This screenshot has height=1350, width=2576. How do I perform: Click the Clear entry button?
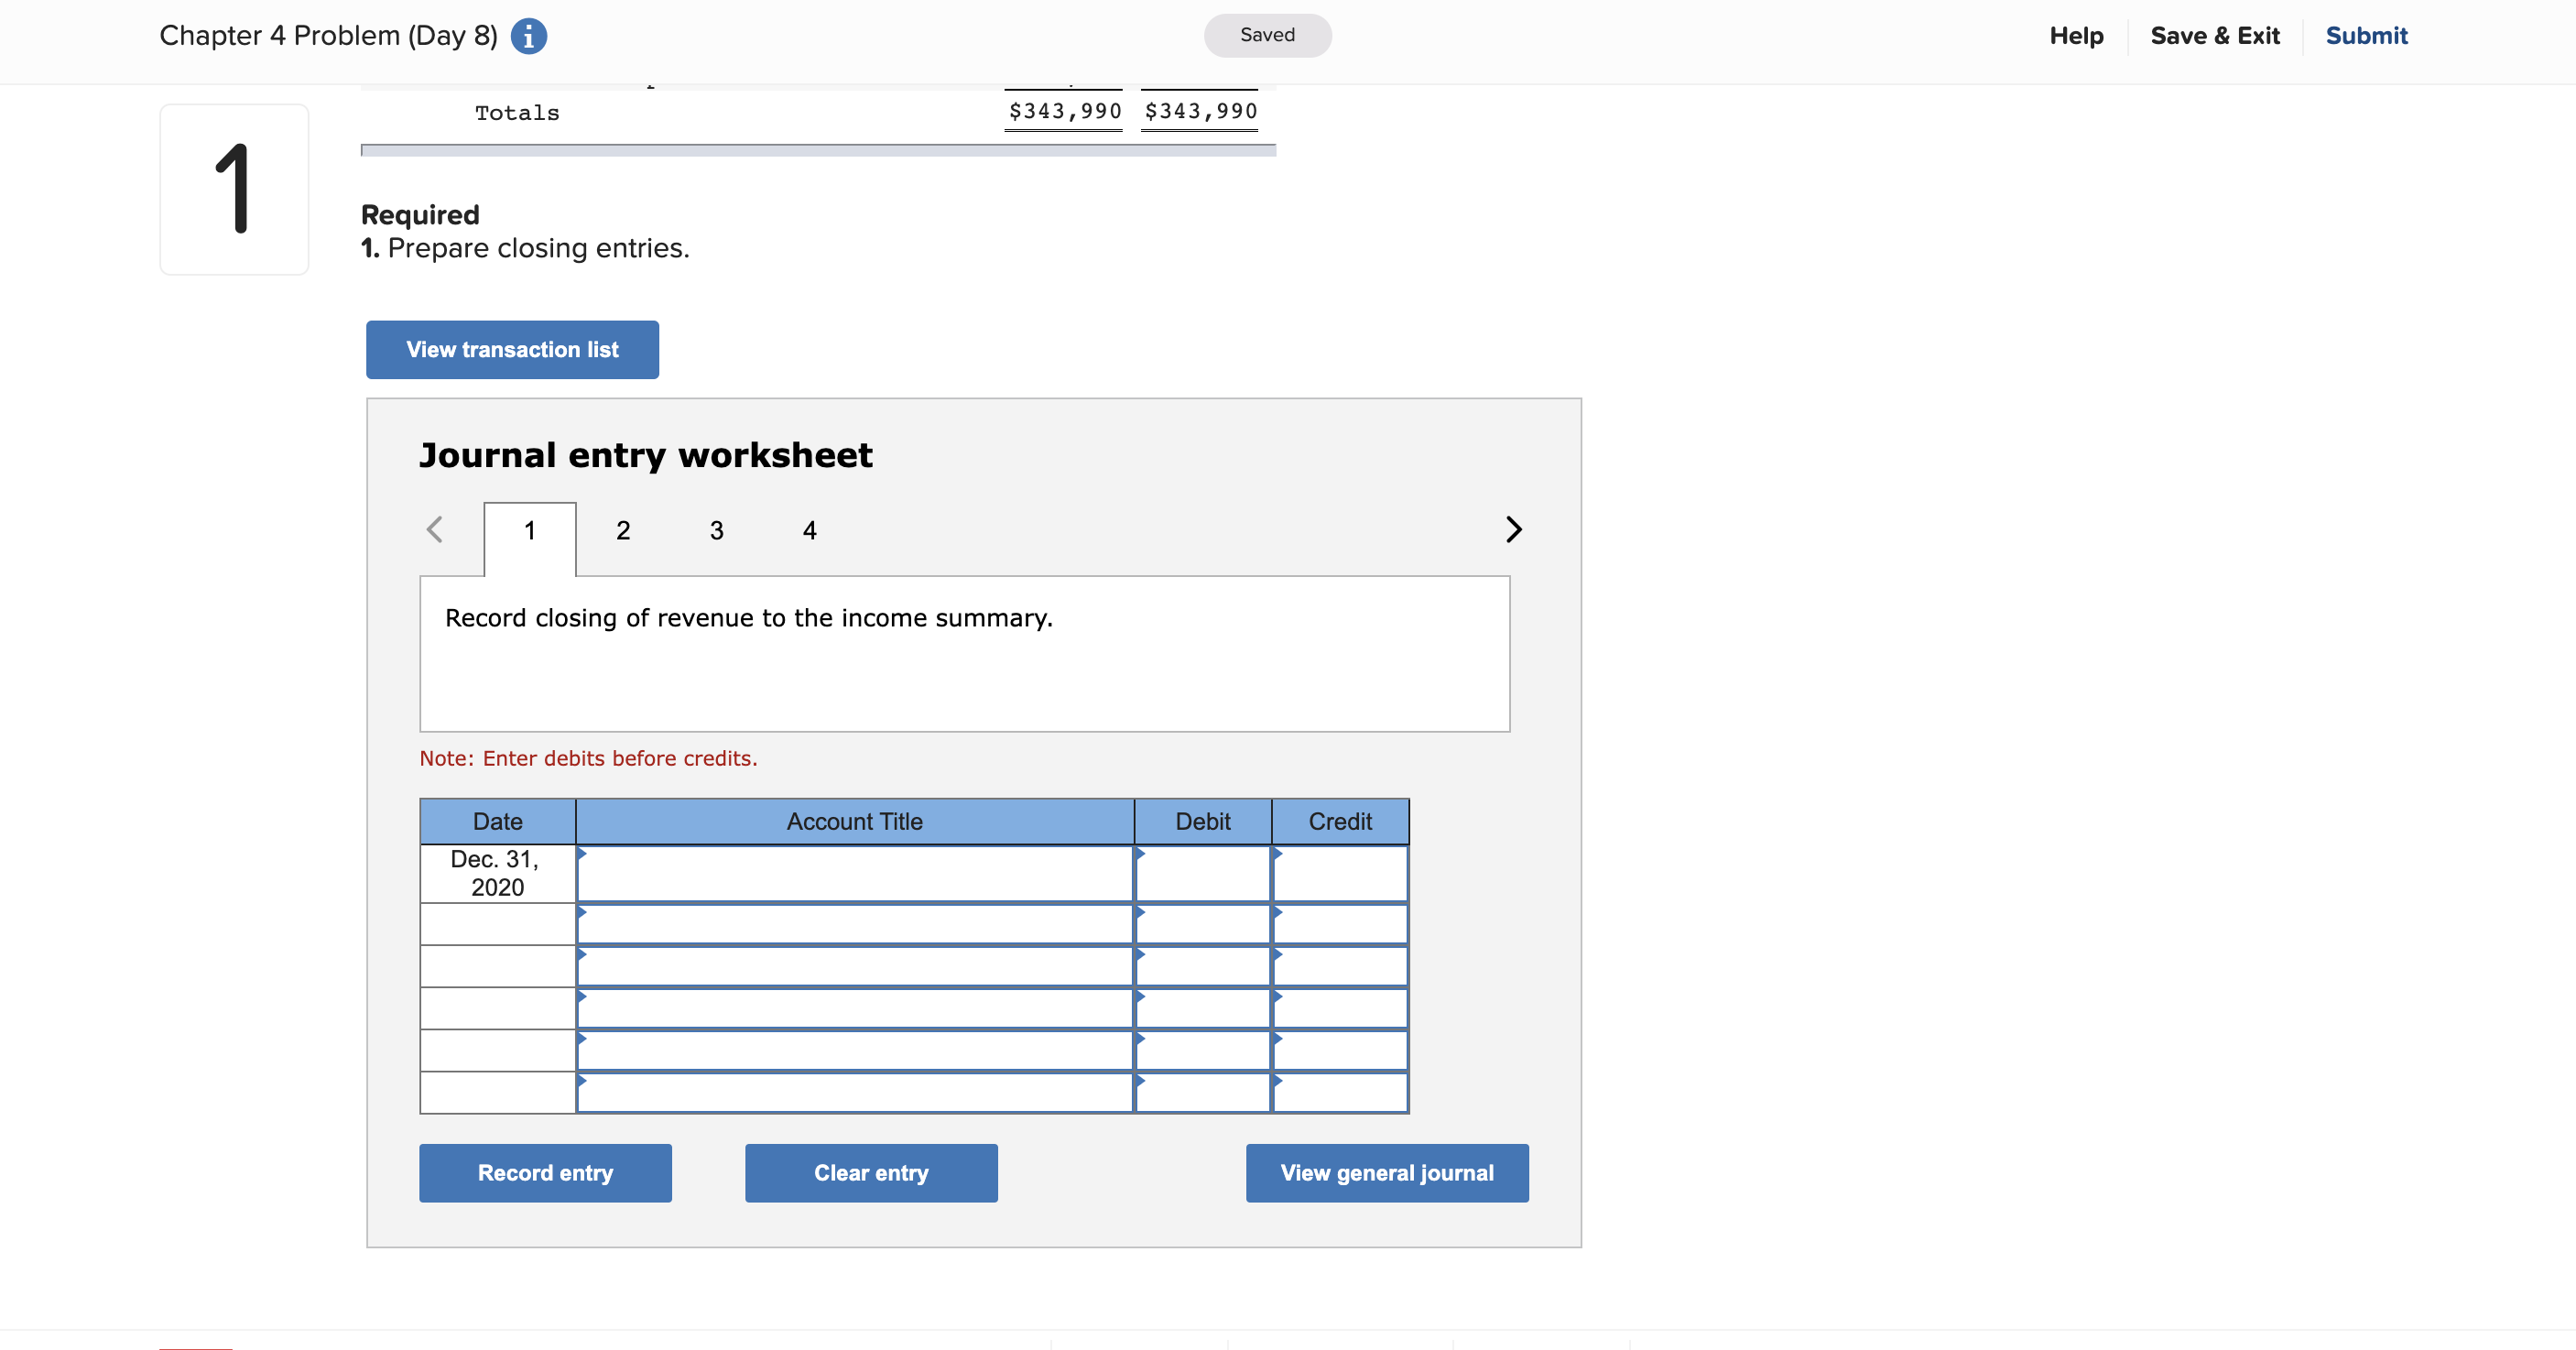pos(870,1172)
